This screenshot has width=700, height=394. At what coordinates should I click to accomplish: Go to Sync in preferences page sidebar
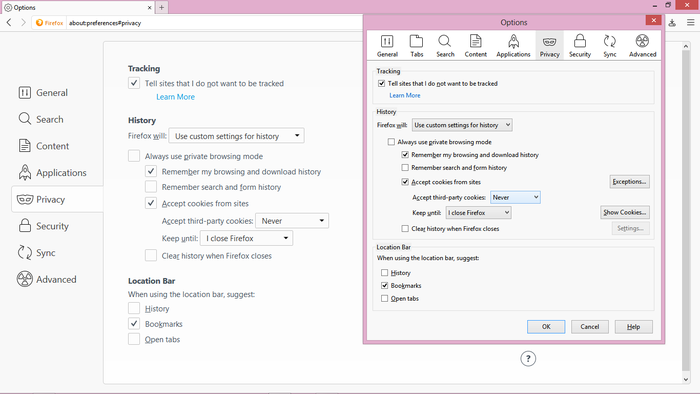click(x=37, y=253)
